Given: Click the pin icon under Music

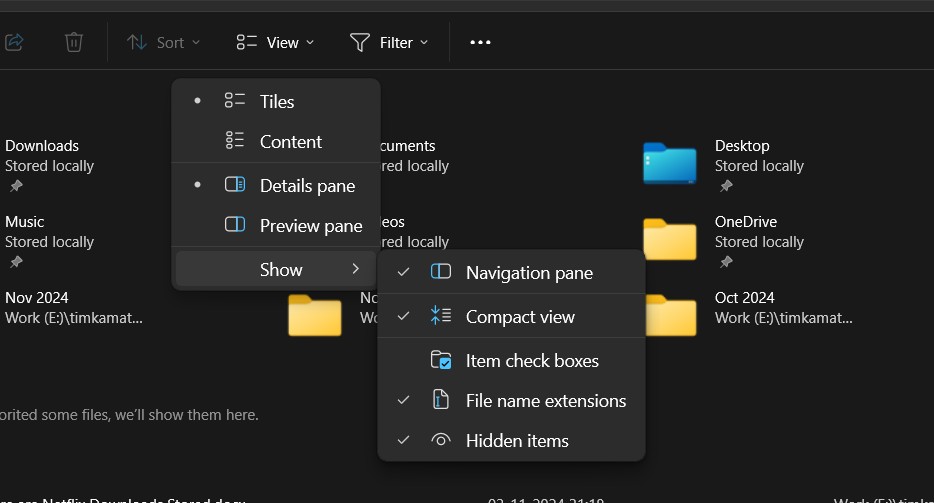Looking at the screenshot, I should pyautogui.click(x=16, y=262).
